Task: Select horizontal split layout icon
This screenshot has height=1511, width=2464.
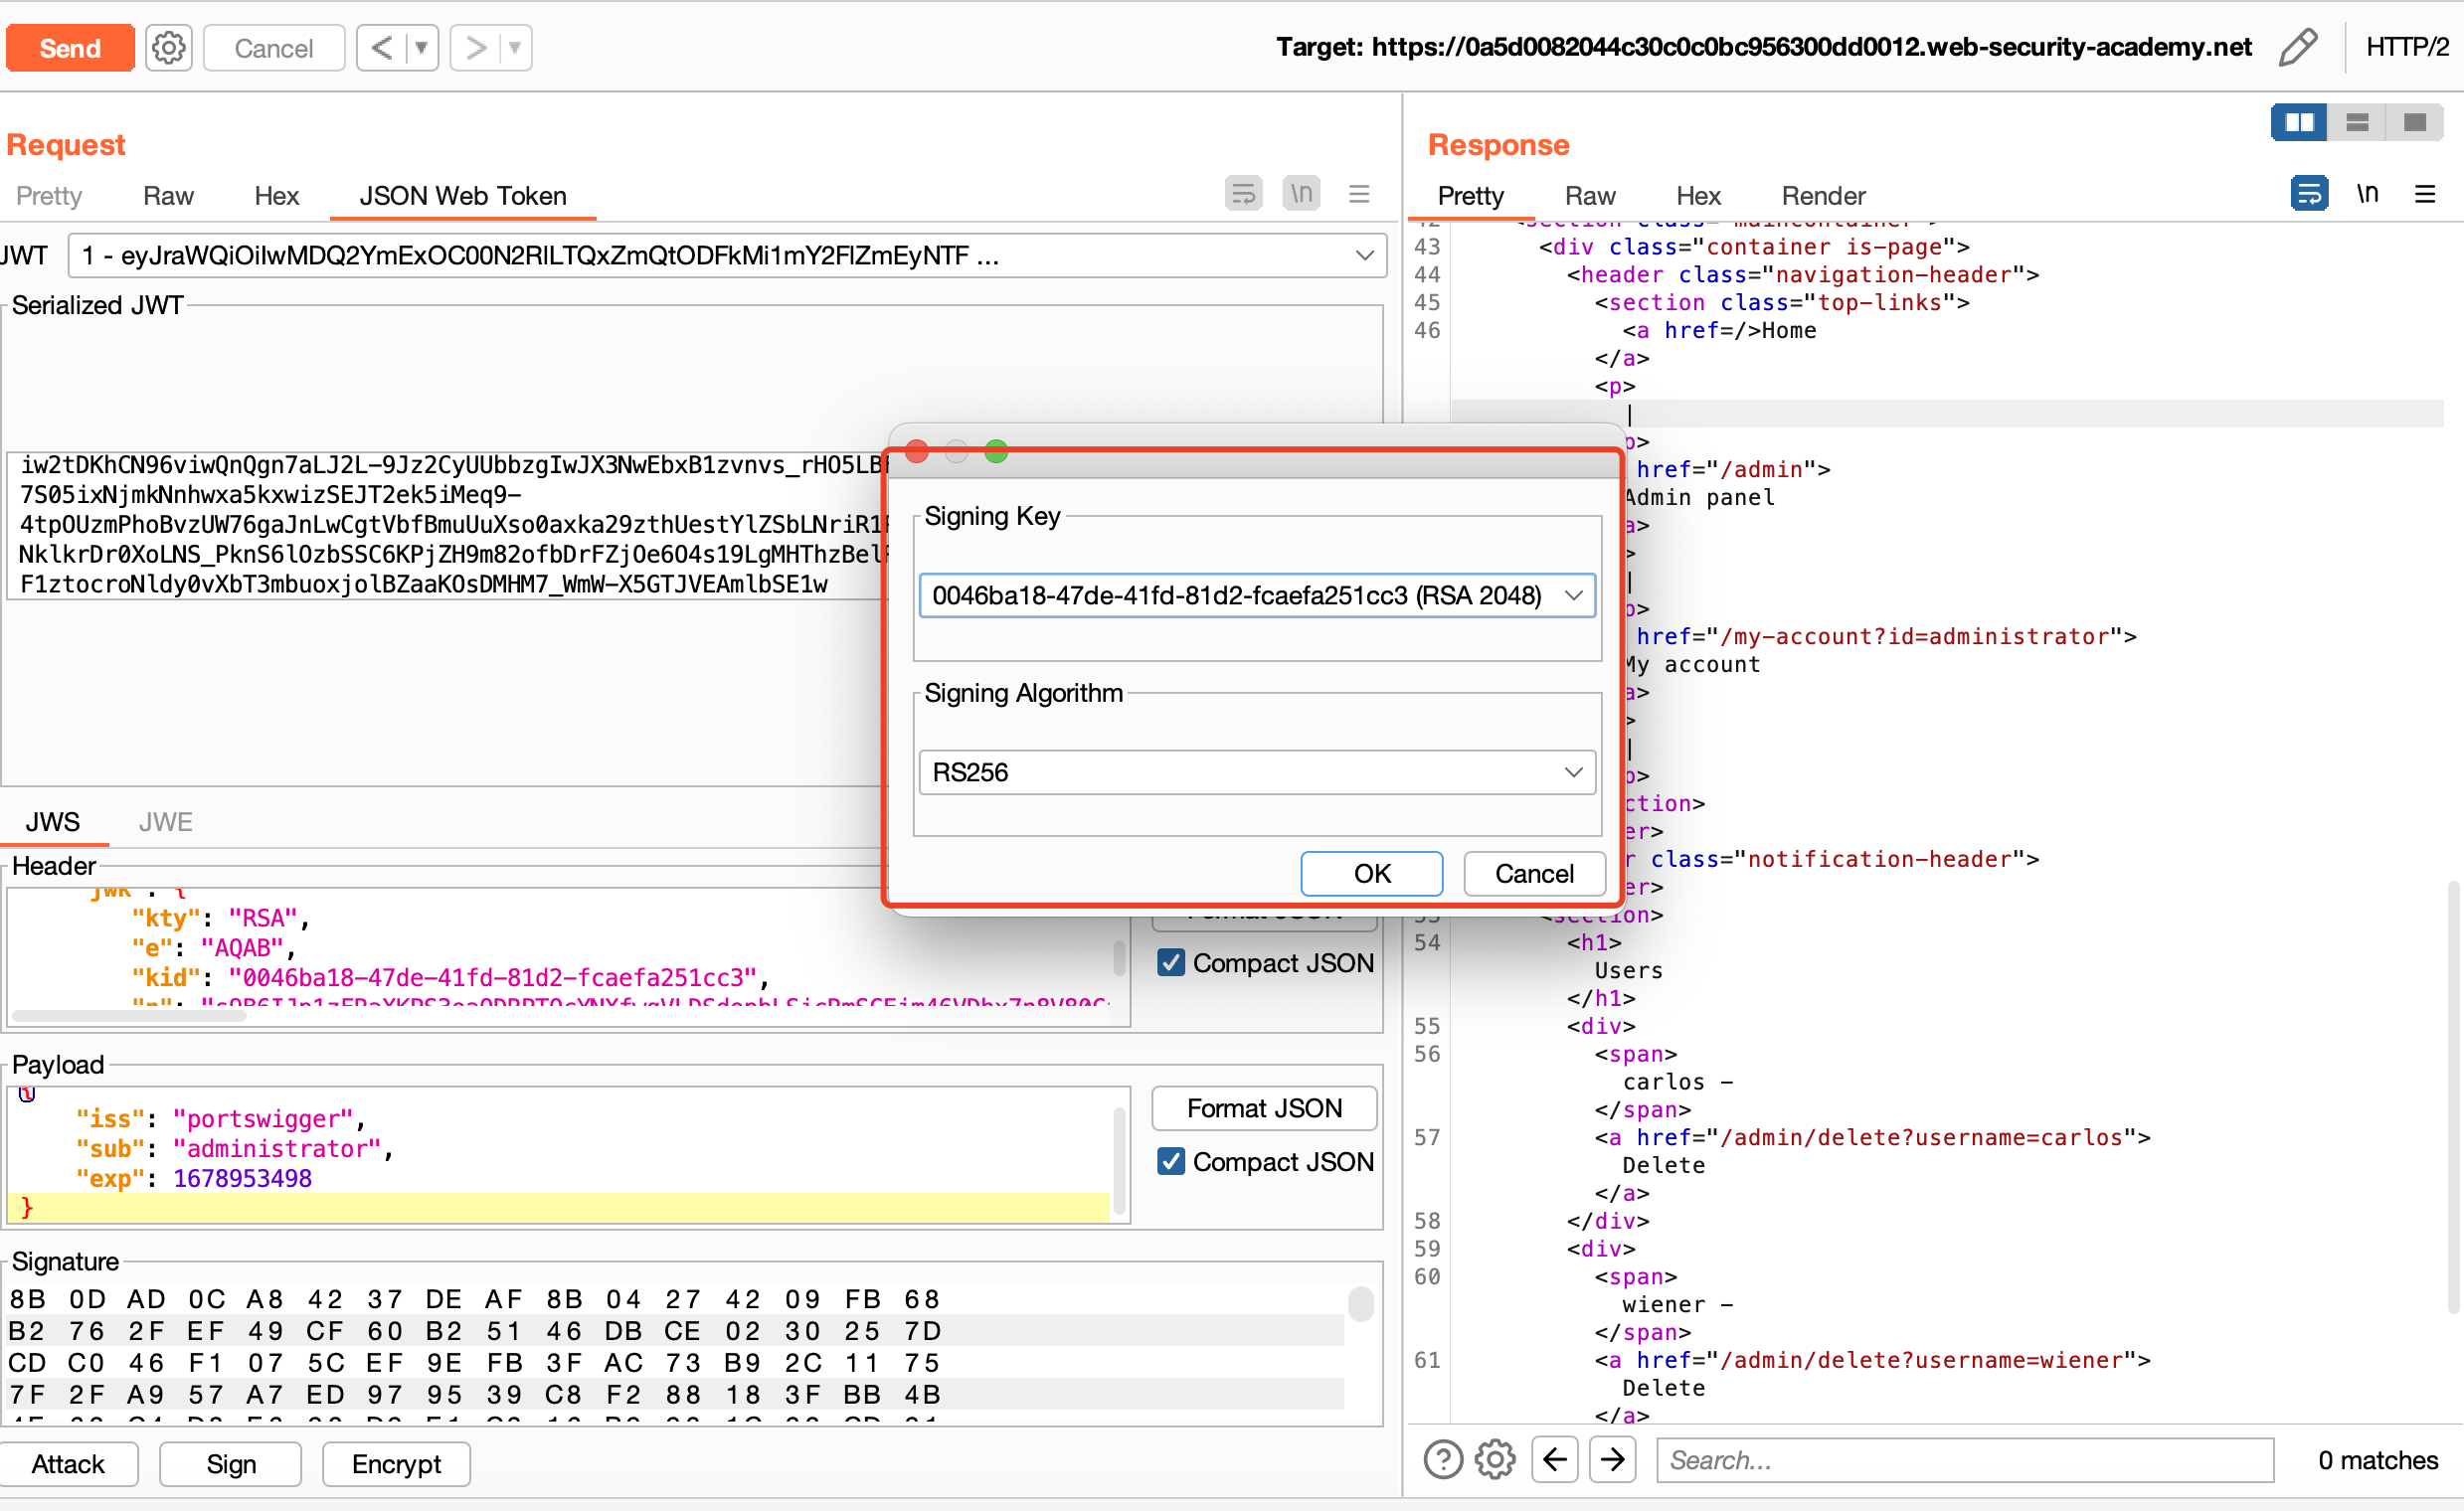Action: pos(2356,122)
